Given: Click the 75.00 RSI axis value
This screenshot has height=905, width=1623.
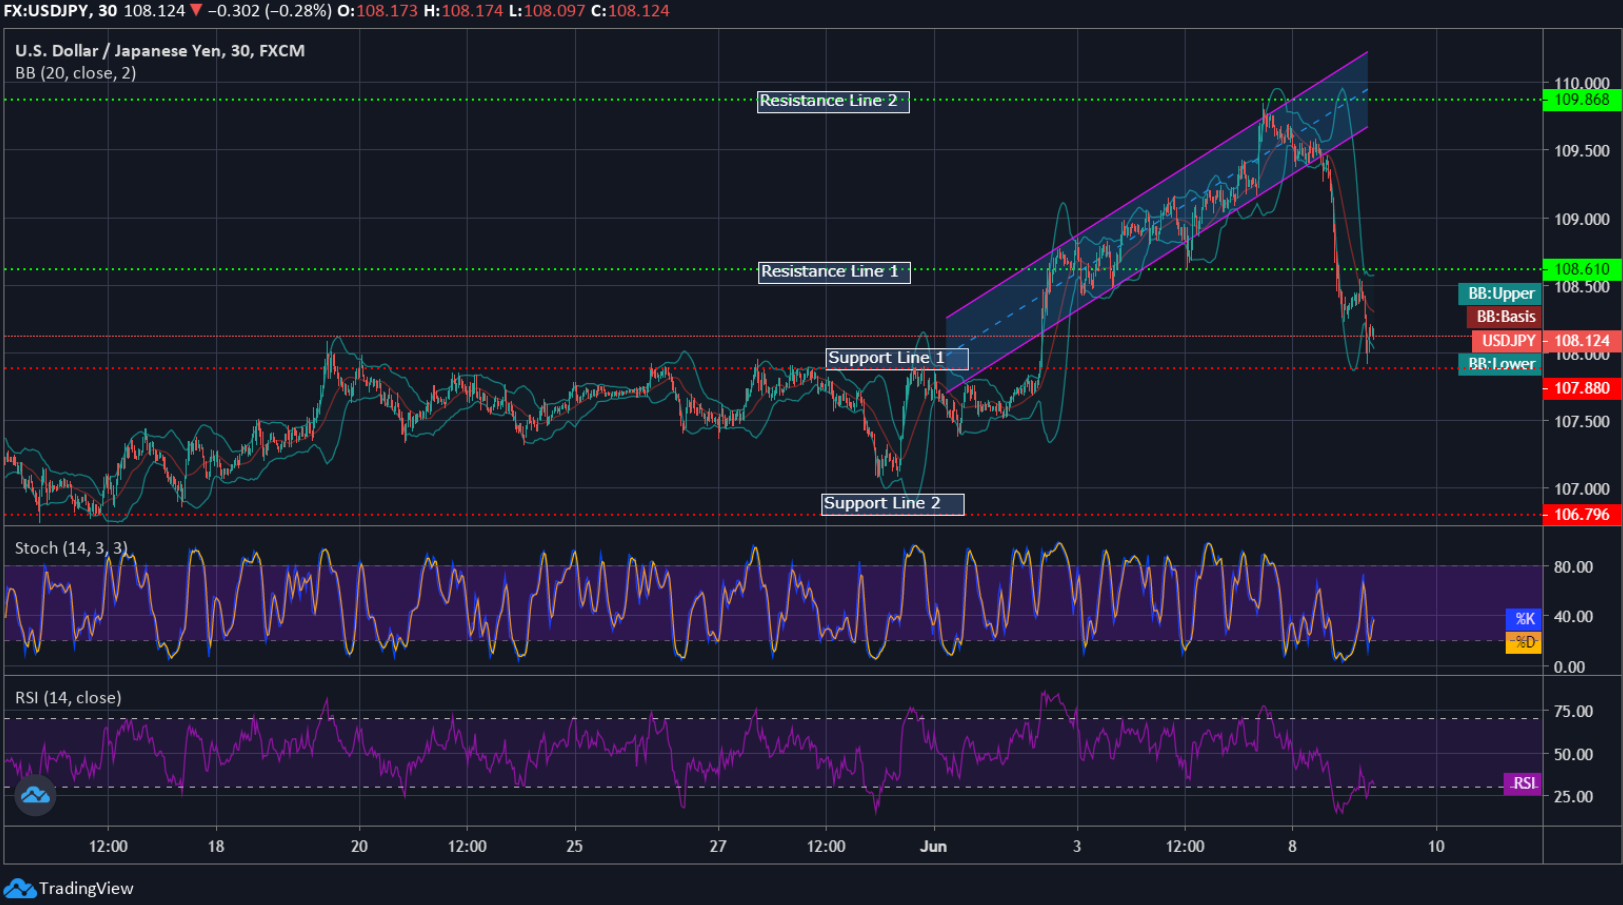Looking at the screenshot, I should click(x=1573, y=712).
